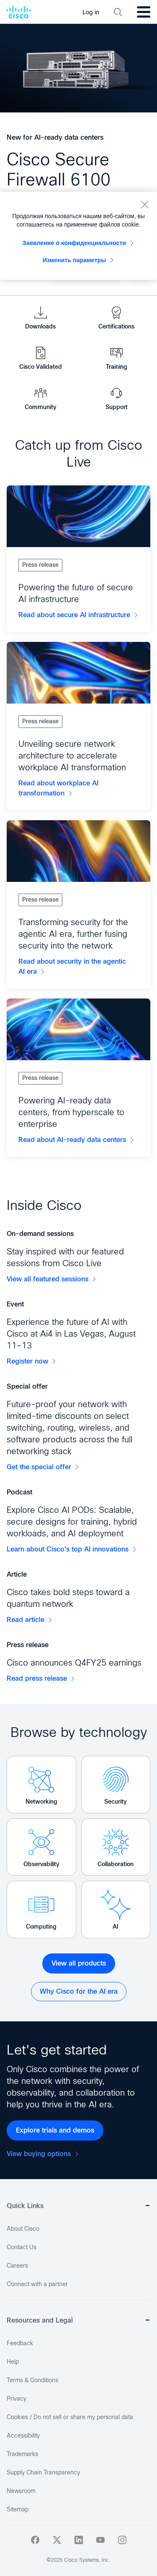
Task: Click the Log in link
Action: [x=91, y=12]
